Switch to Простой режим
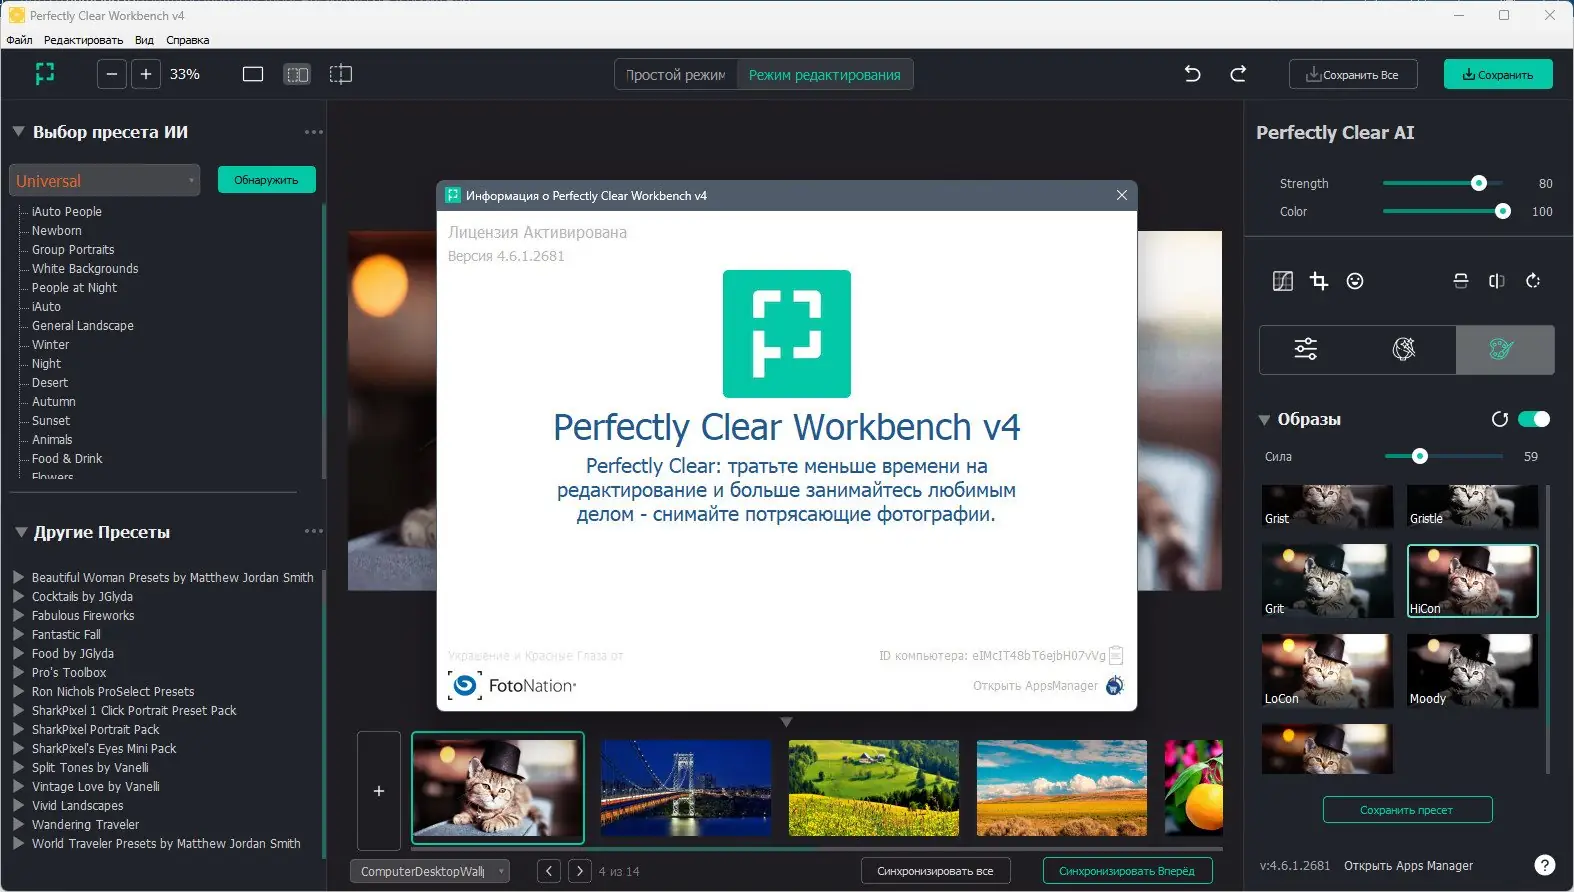This screenshot has height=892, width=1574. [x=676, y=75]
